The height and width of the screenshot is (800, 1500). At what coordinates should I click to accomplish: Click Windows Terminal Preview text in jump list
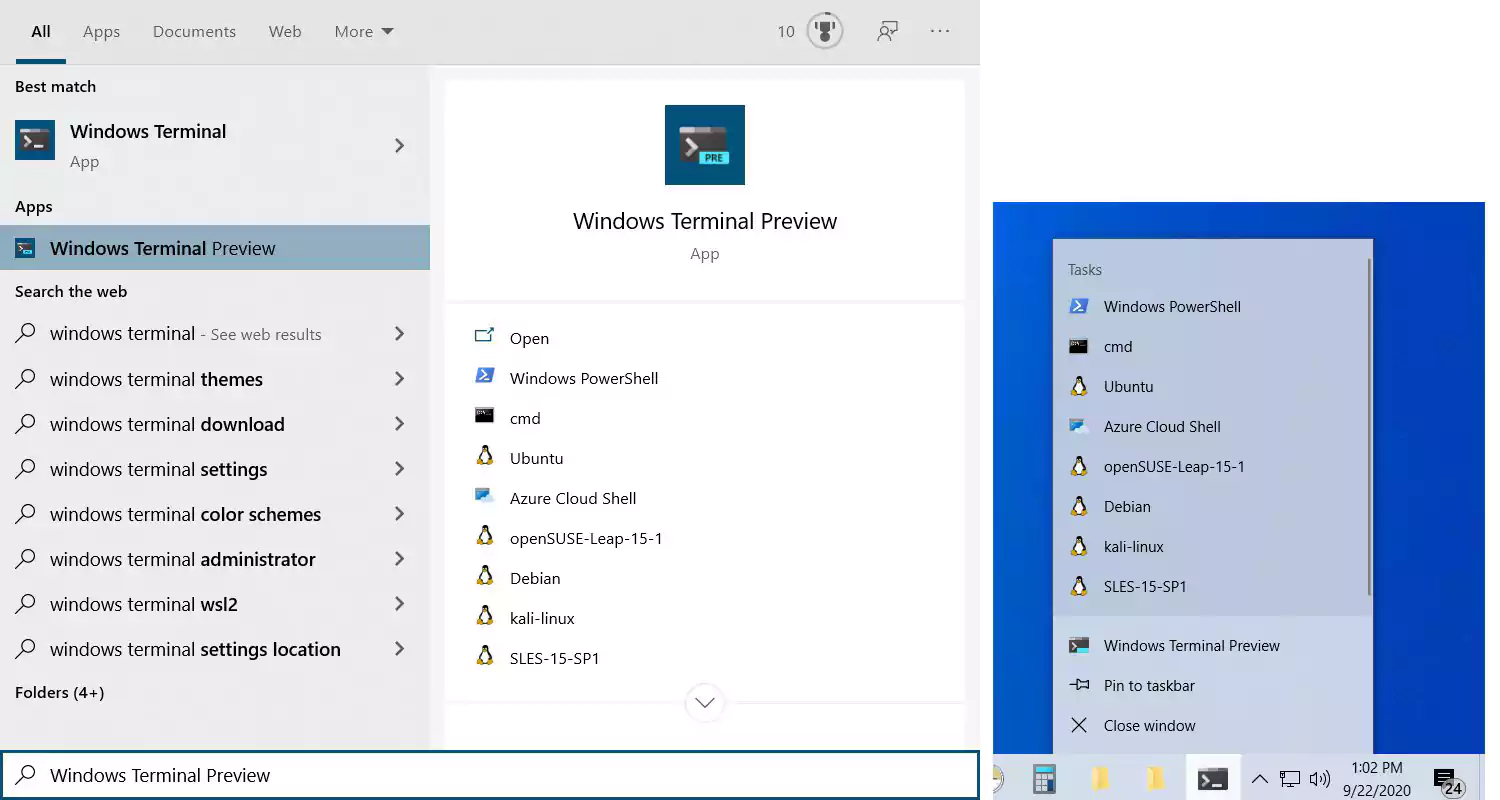pos(1192,645)
